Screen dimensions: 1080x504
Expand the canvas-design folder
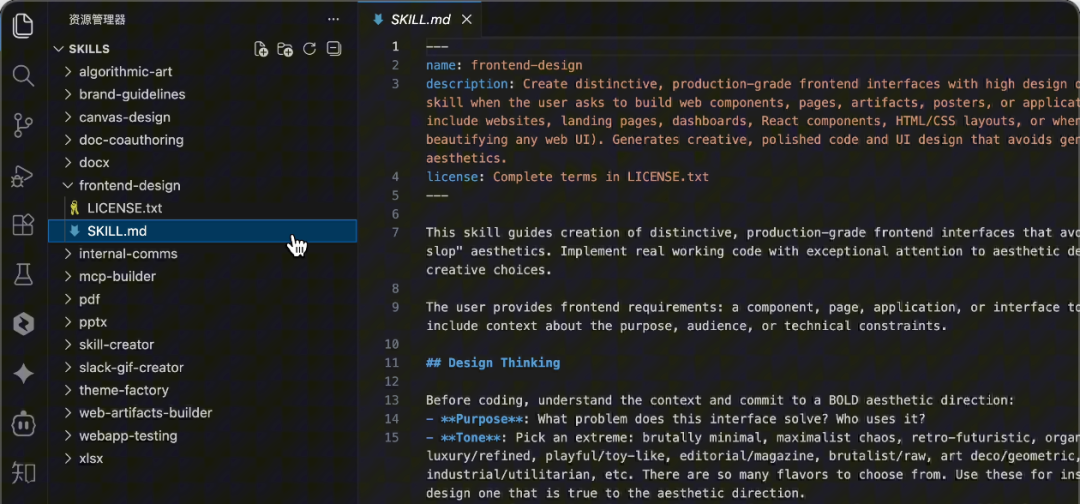click(x=68, y=117)
